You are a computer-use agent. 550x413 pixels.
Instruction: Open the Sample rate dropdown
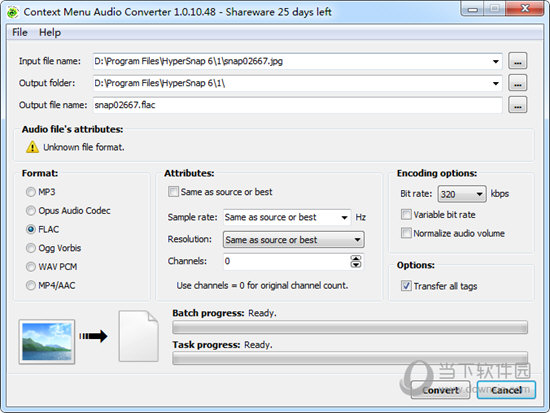[x=344, y=218]
